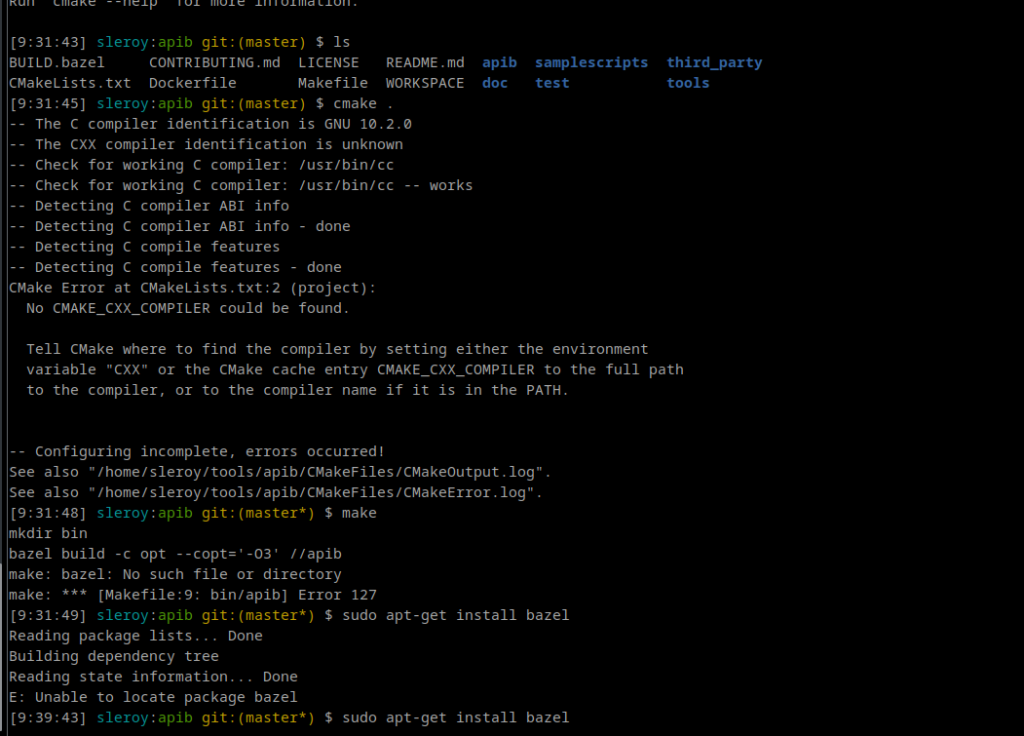Viewport: 1024px width, 736px height.
Task: Open the CMakeError.log file path
Action: point(315,492)
